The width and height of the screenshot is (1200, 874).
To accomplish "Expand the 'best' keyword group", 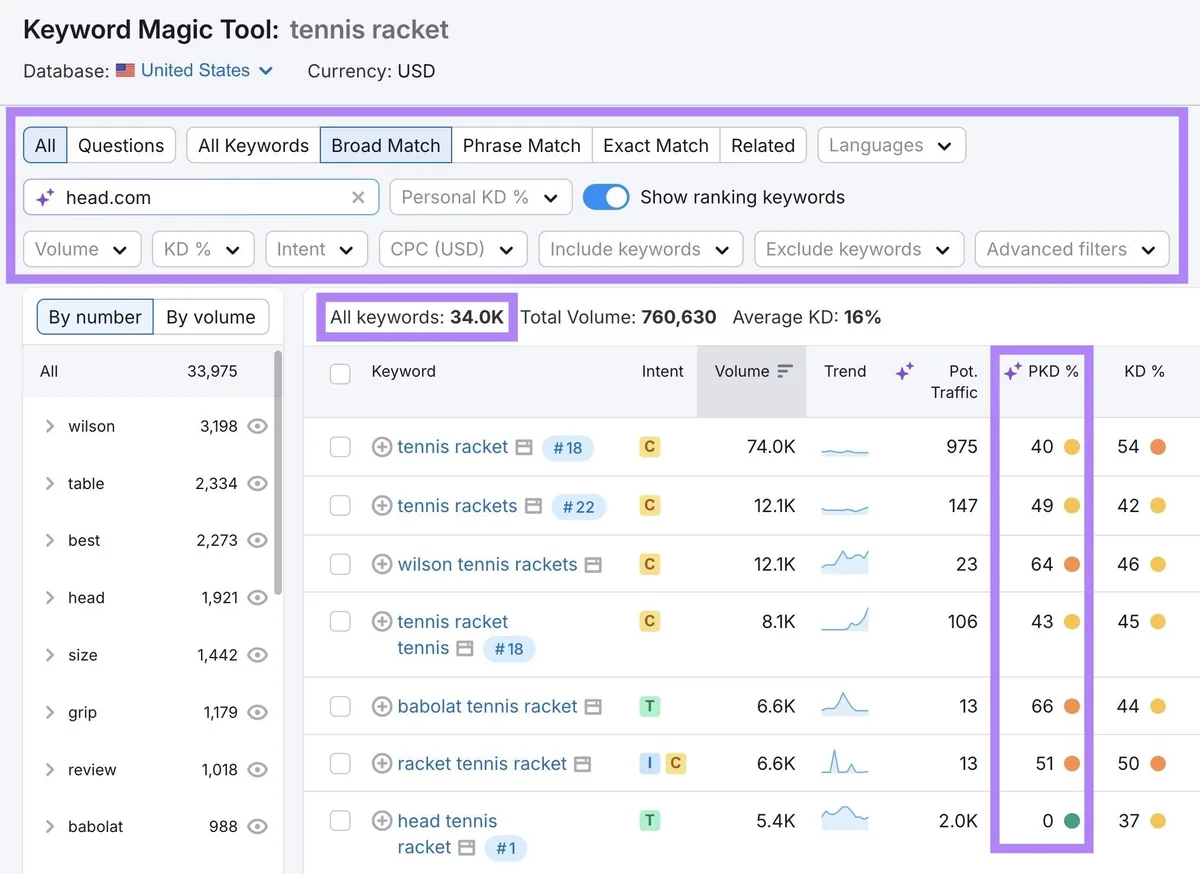I will pos(49,541).
